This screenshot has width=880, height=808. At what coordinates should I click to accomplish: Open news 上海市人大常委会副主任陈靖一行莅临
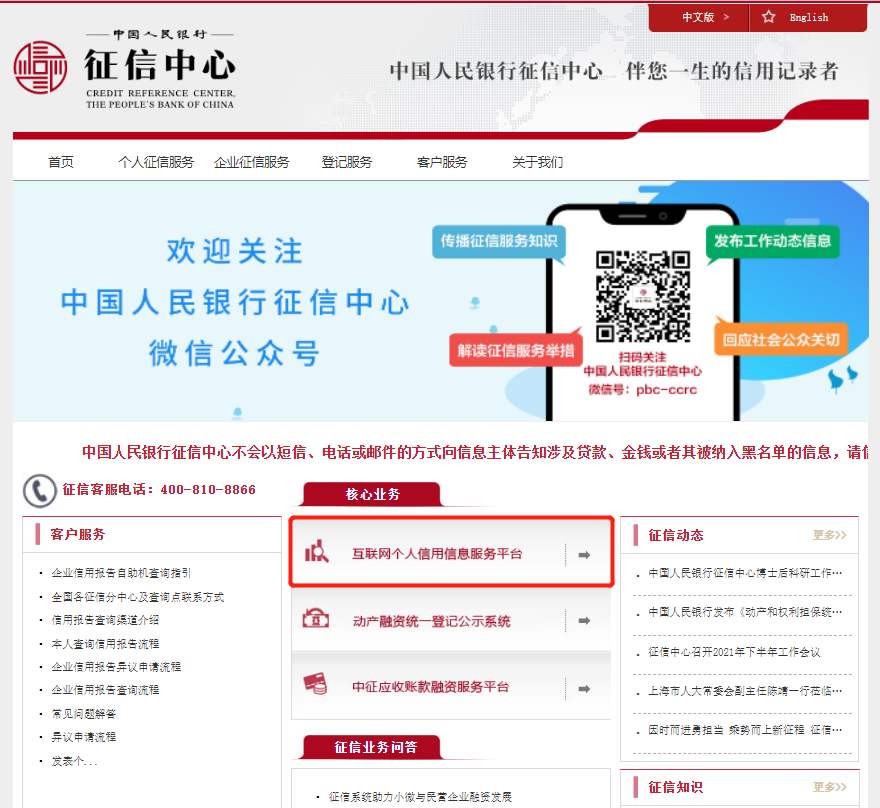click(x=745, y=691)
